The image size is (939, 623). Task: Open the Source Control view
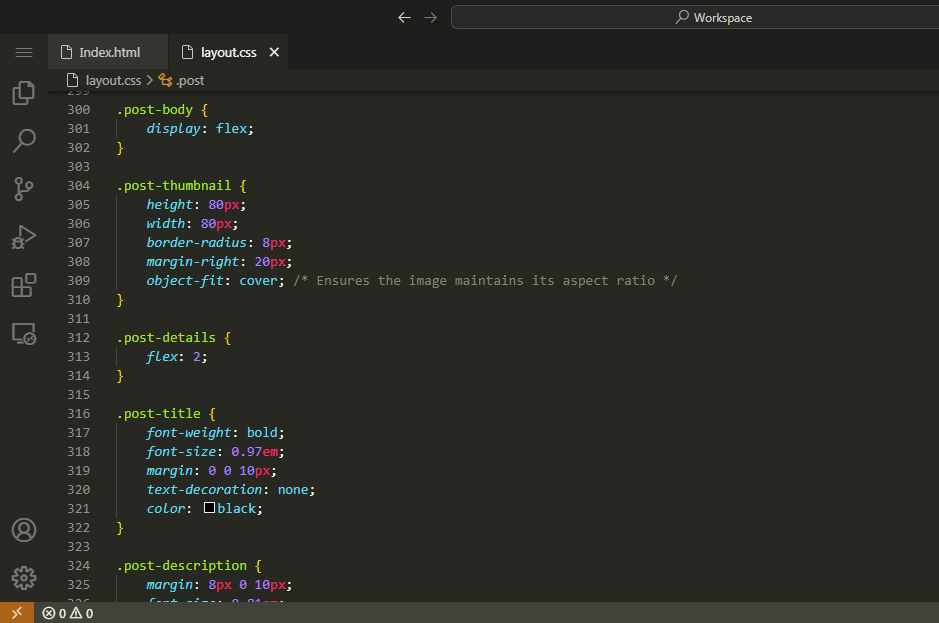(x=23, y=189)
